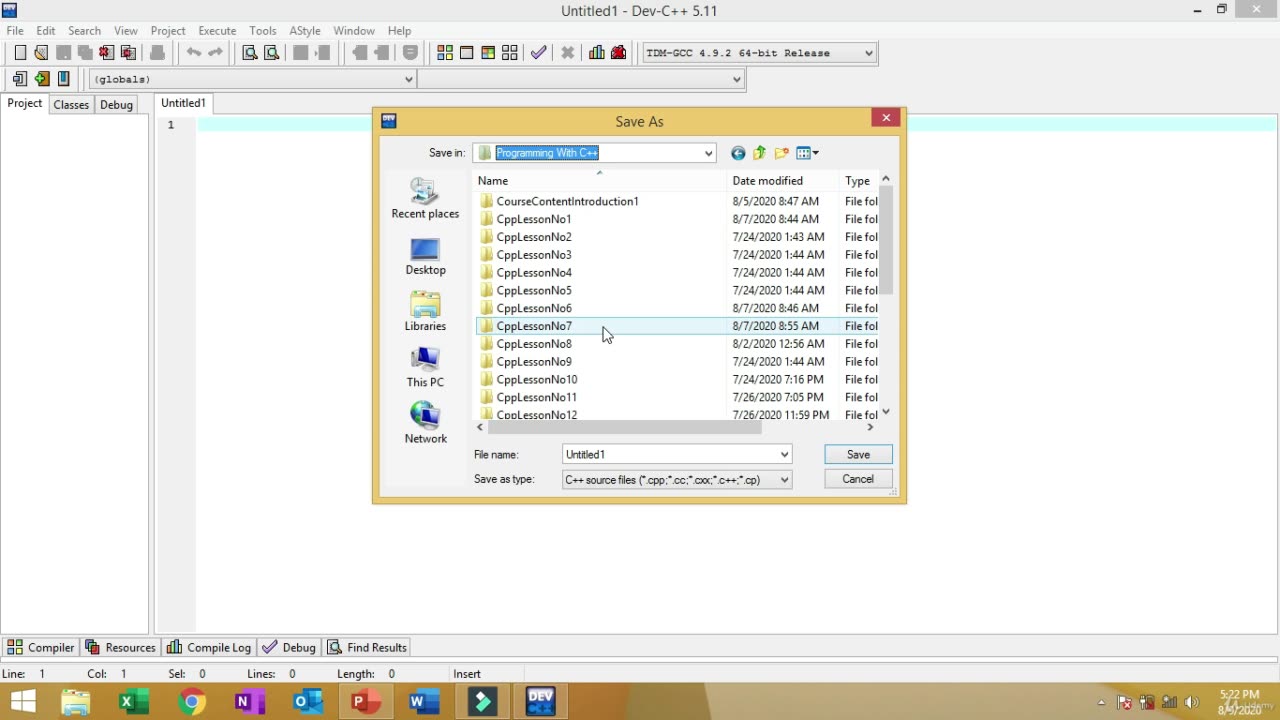Image resolution: width=1280 pixels, height=720 pixels.
Task: Open the Windows Start button
Action: point(23,702)
